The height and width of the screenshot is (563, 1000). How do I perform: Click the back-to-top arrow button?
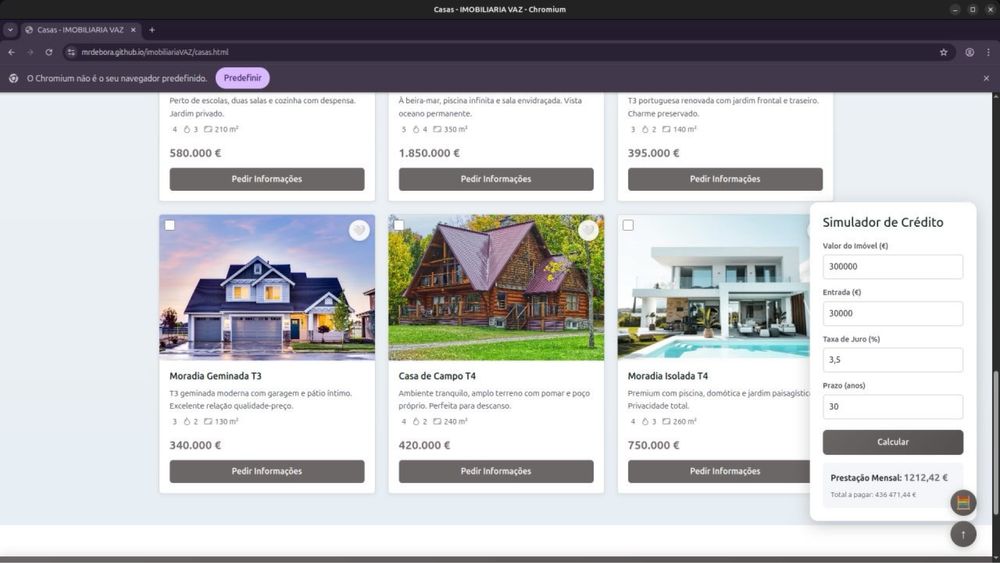(x=963, y=534)
